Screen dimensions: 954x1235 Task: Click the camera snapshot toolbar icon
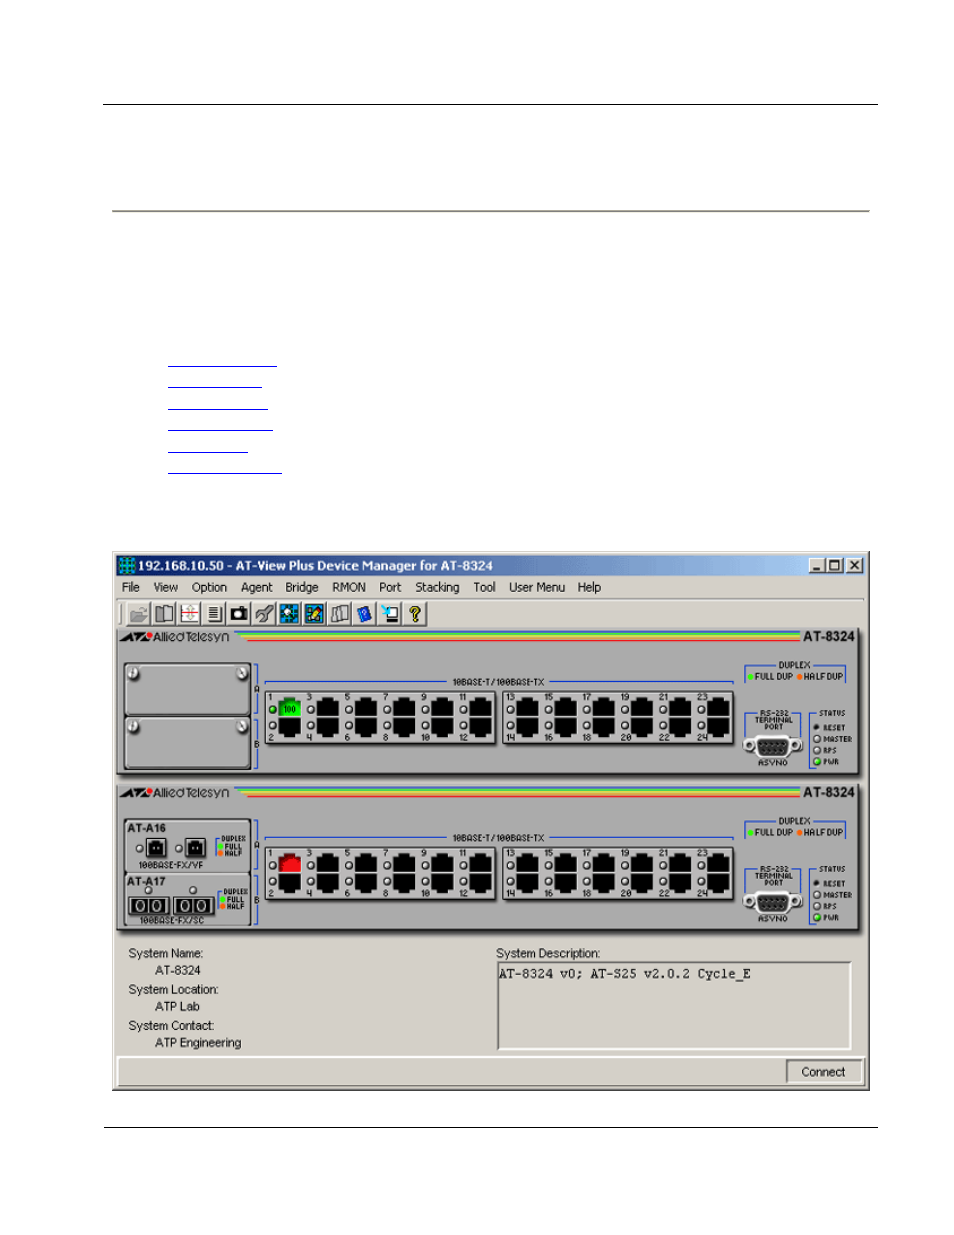pyautogui.click(x=239, y=614)
